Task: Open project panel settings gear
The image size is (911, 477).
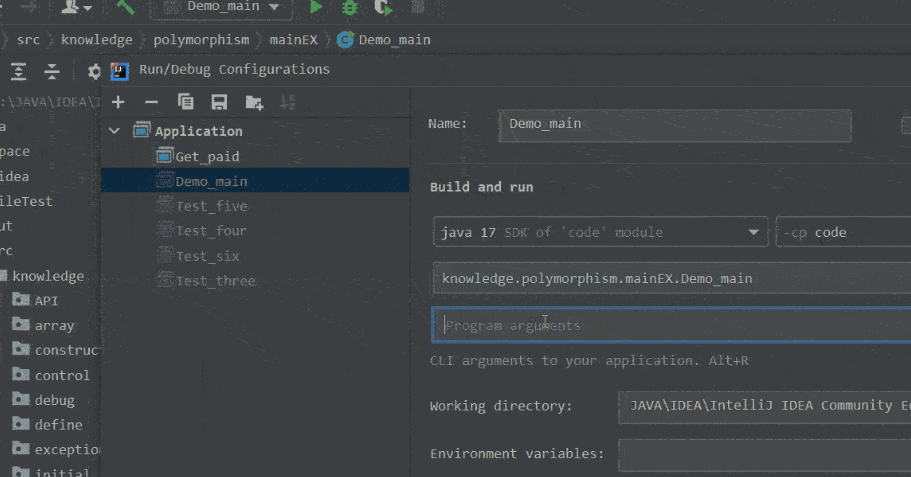Action: click(95, 71)
